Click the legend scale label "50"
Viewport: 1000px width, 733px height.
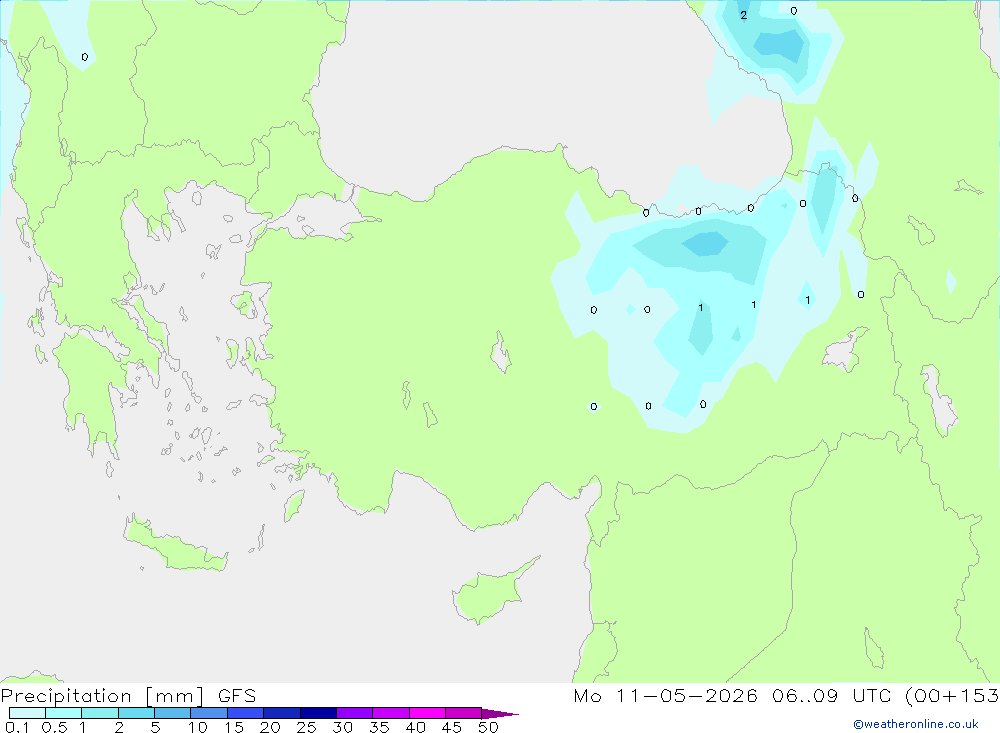[488, 727]
